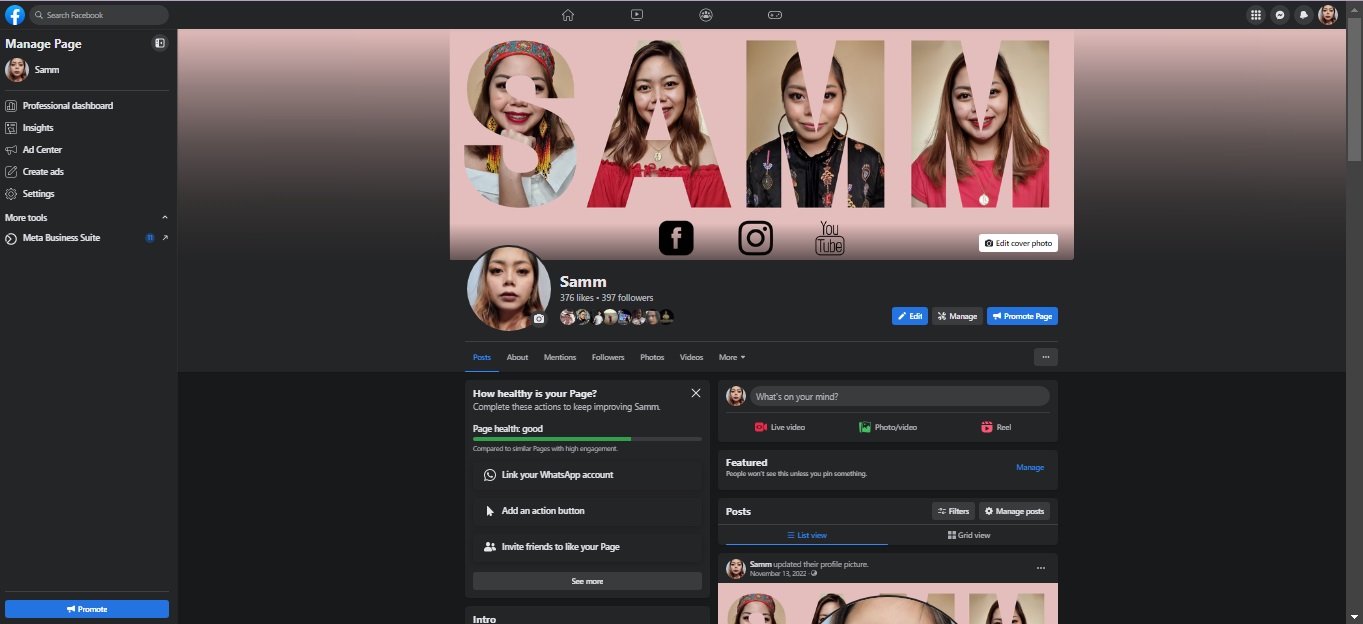Open Meta Business Suite external link
Viewport: 1363px width, 624px height.
click(165, 238)
